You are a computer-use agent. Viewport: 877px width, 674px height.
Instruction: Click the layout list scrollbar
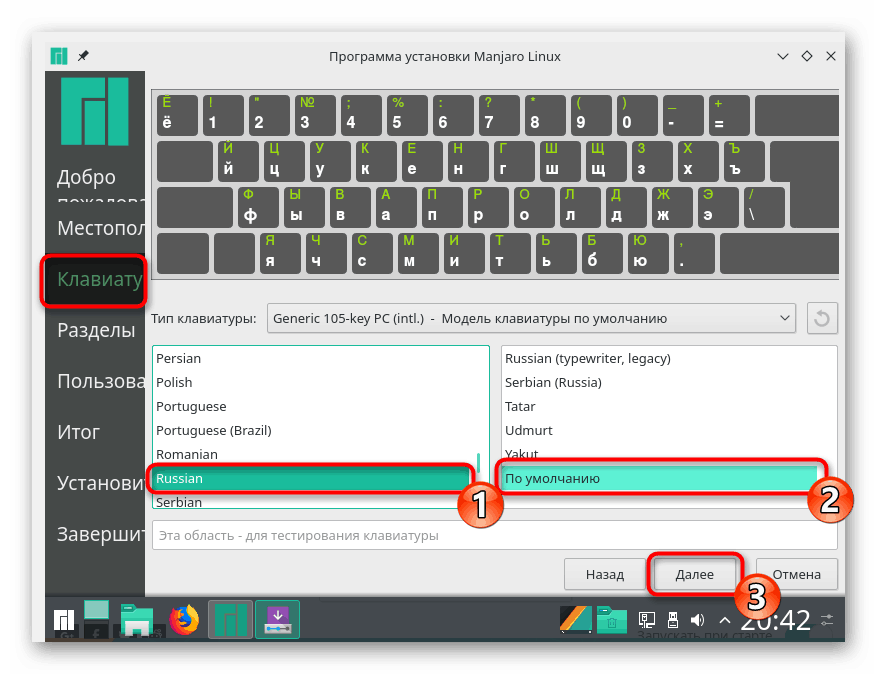(x=479, y=462)
